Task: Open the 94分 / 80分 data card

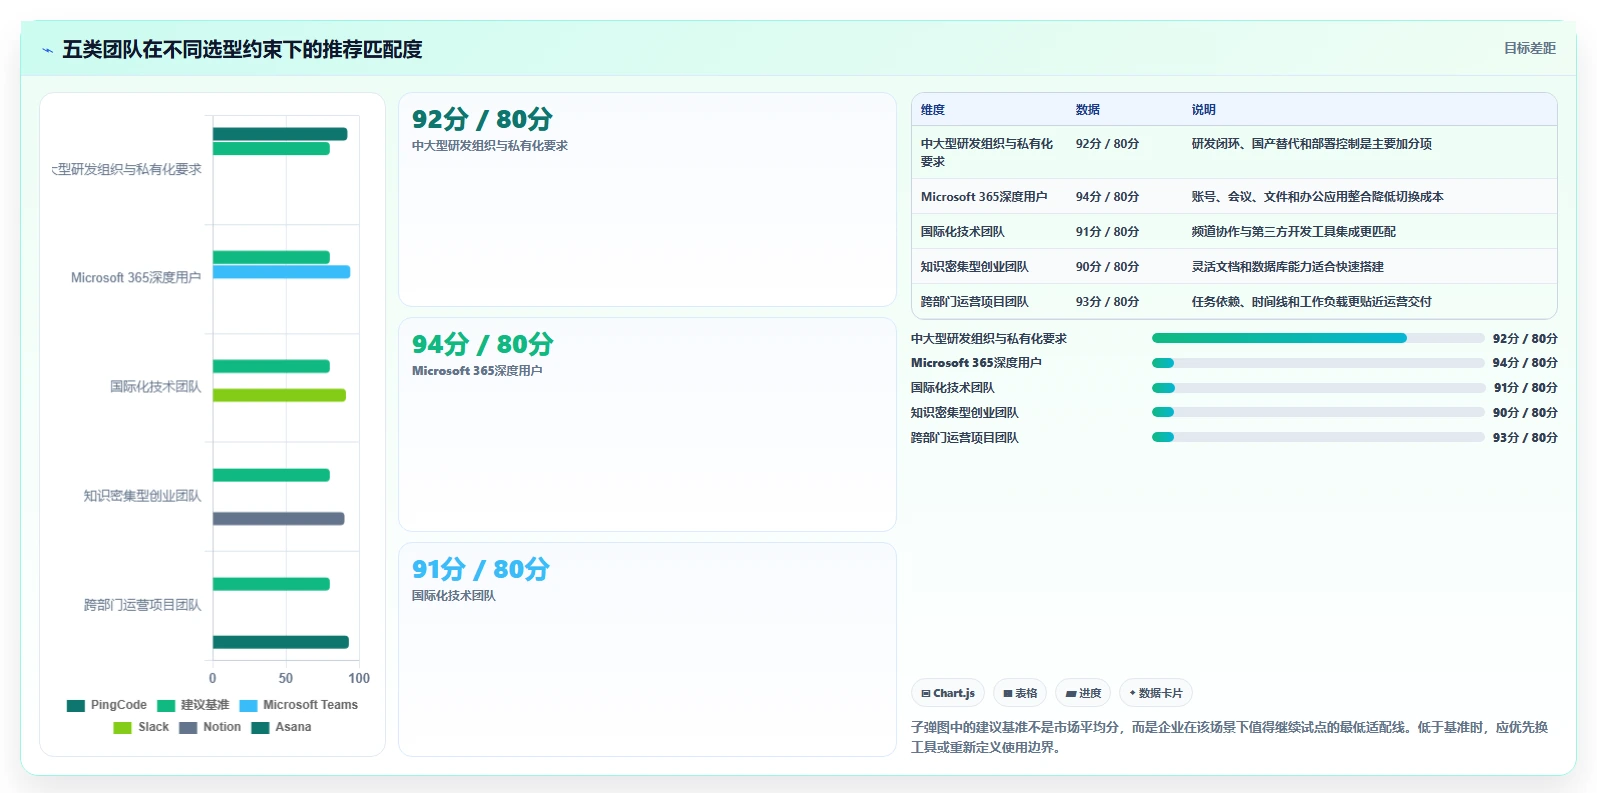Action: tap(647, 425)
